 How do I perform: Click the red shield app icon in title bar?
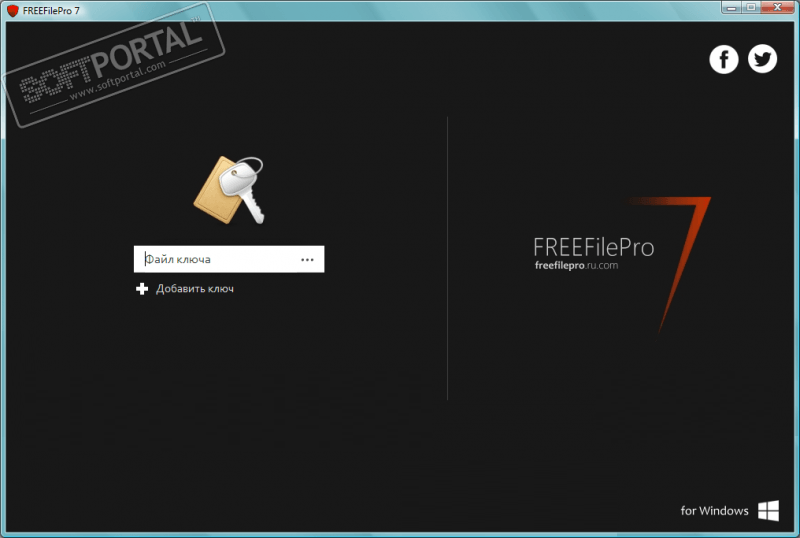point(13,11)
